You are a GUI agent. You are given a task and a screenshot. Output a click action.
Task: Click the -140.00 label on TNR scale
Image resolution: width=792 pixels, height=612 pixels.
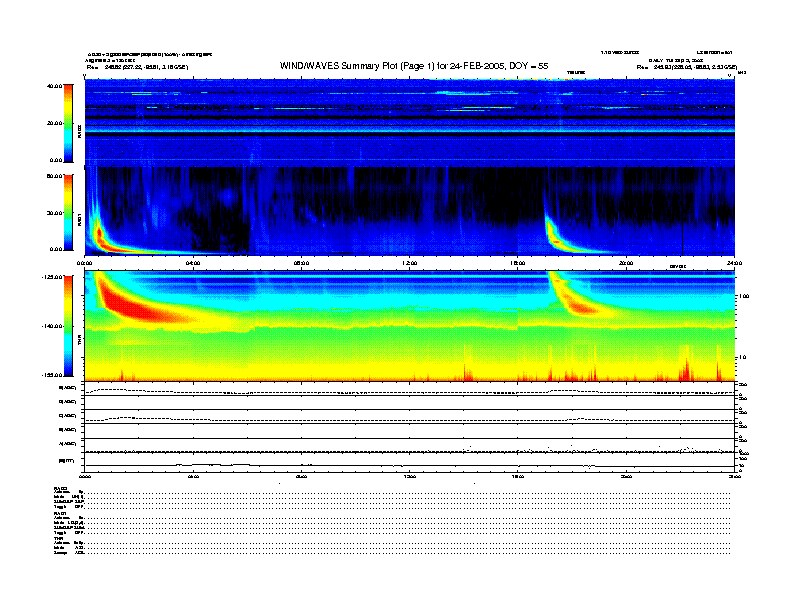pyautogui.click(x=52, y=326)
